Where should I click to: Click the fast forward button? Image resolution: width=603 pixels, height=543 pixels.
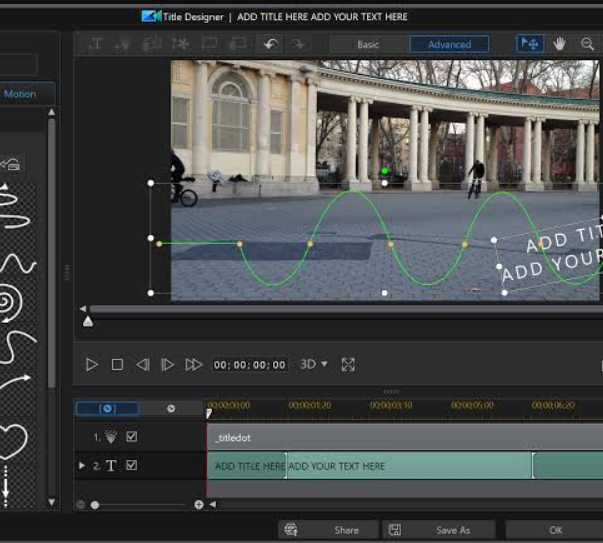(193, 365)
